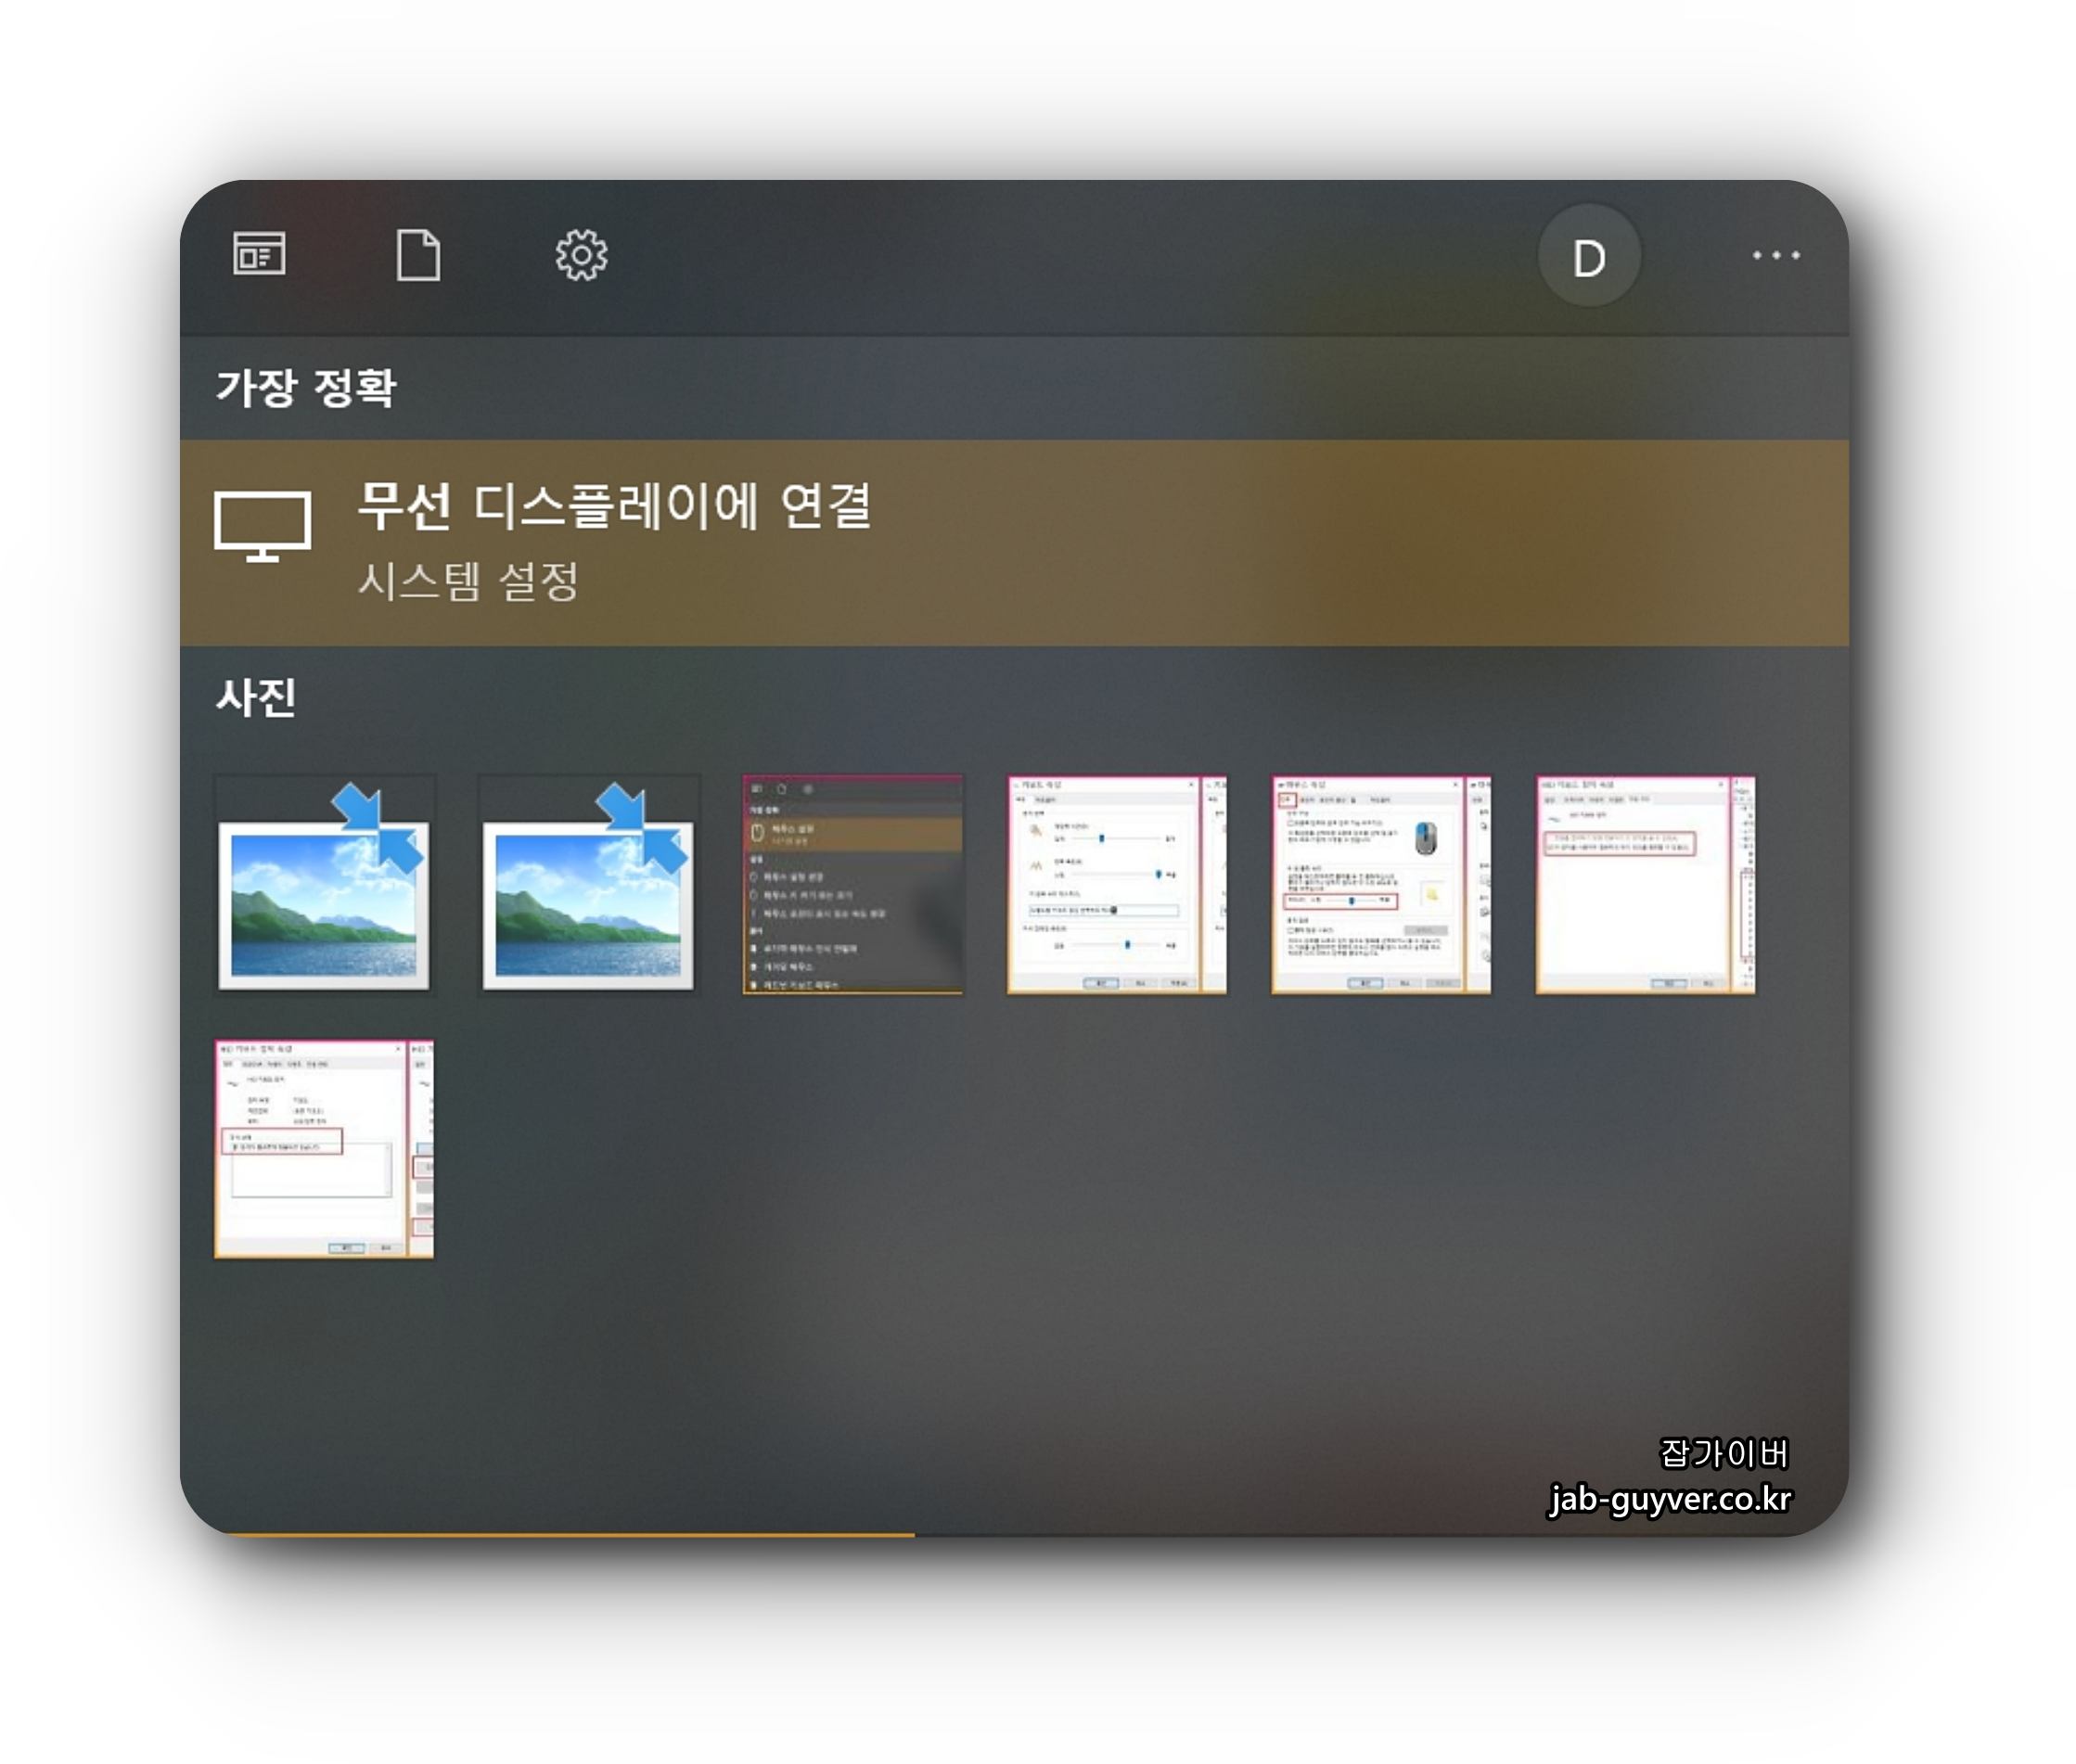Open the first landscape photo thumbnail
This screenshot has height=1764, width=2076.
324,885
